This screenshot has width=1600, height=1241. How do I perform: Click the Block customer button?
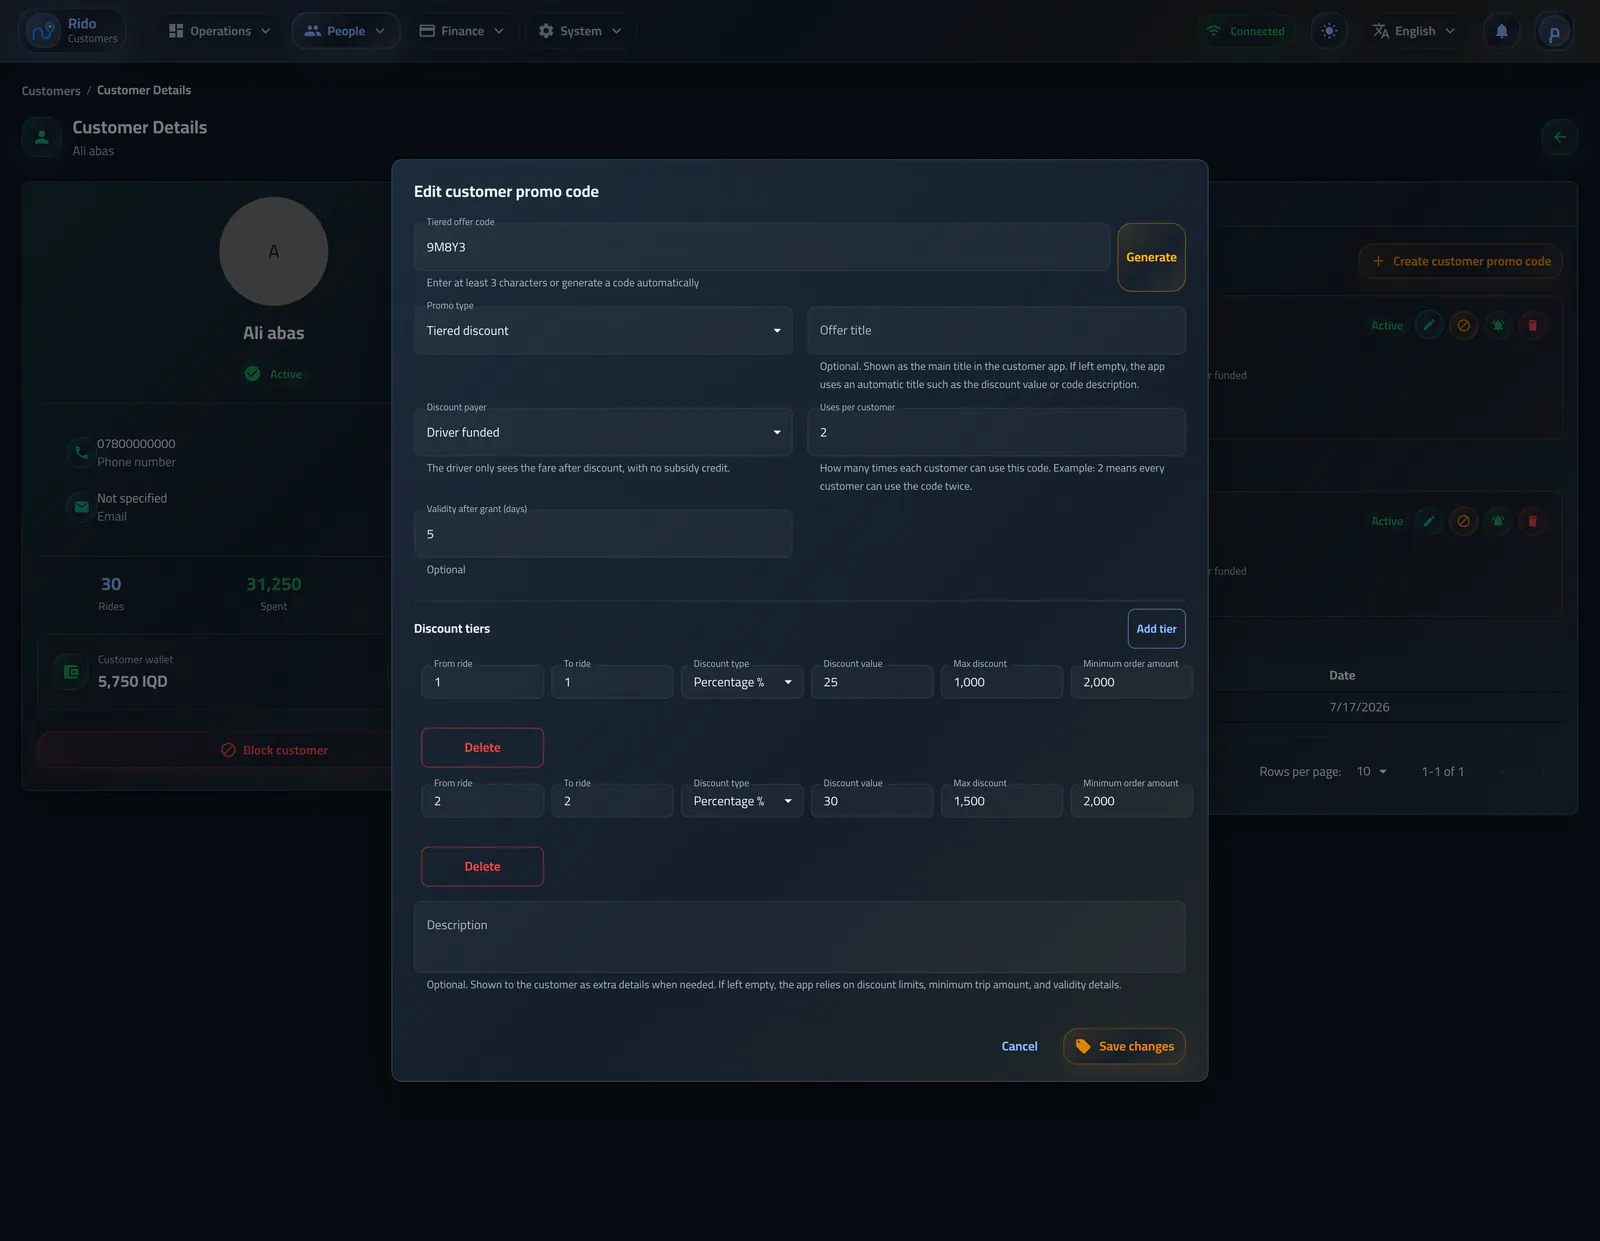[x=274, y=750]
